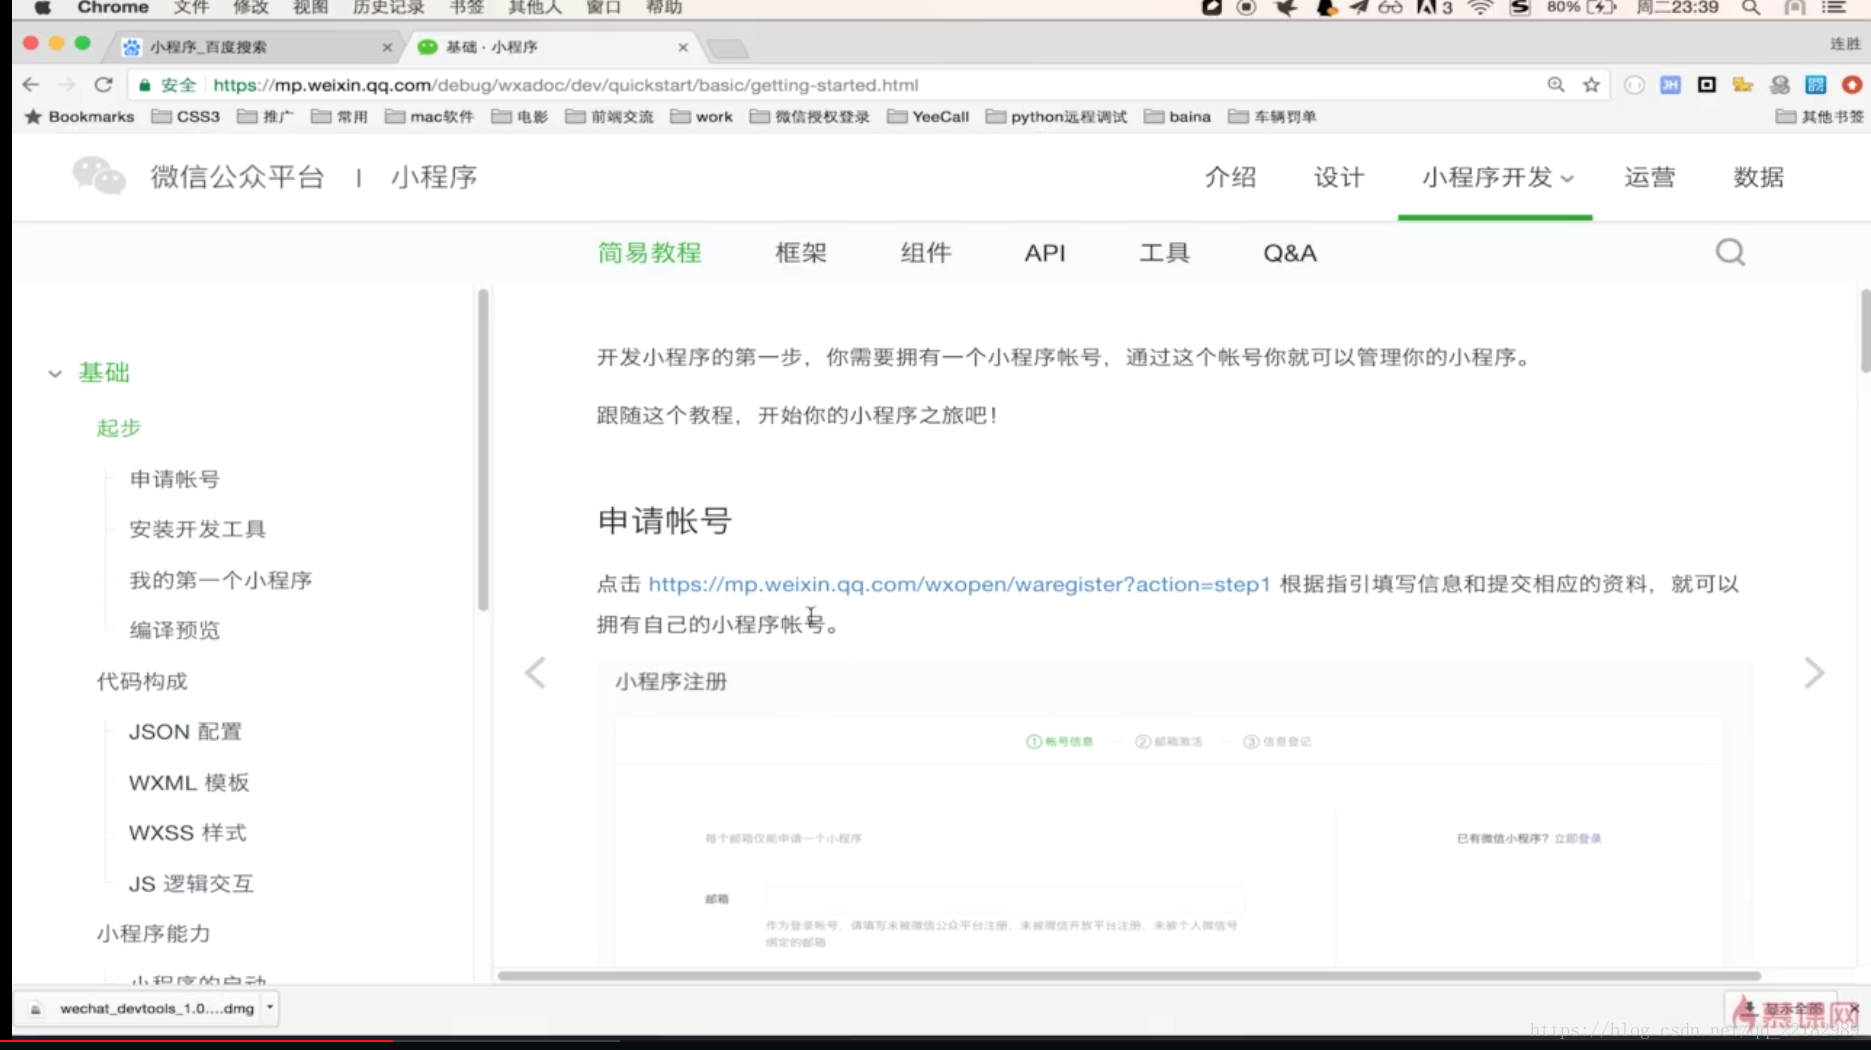
Task: Open the notification center list icon
Action: click(x=1834, y=8)
